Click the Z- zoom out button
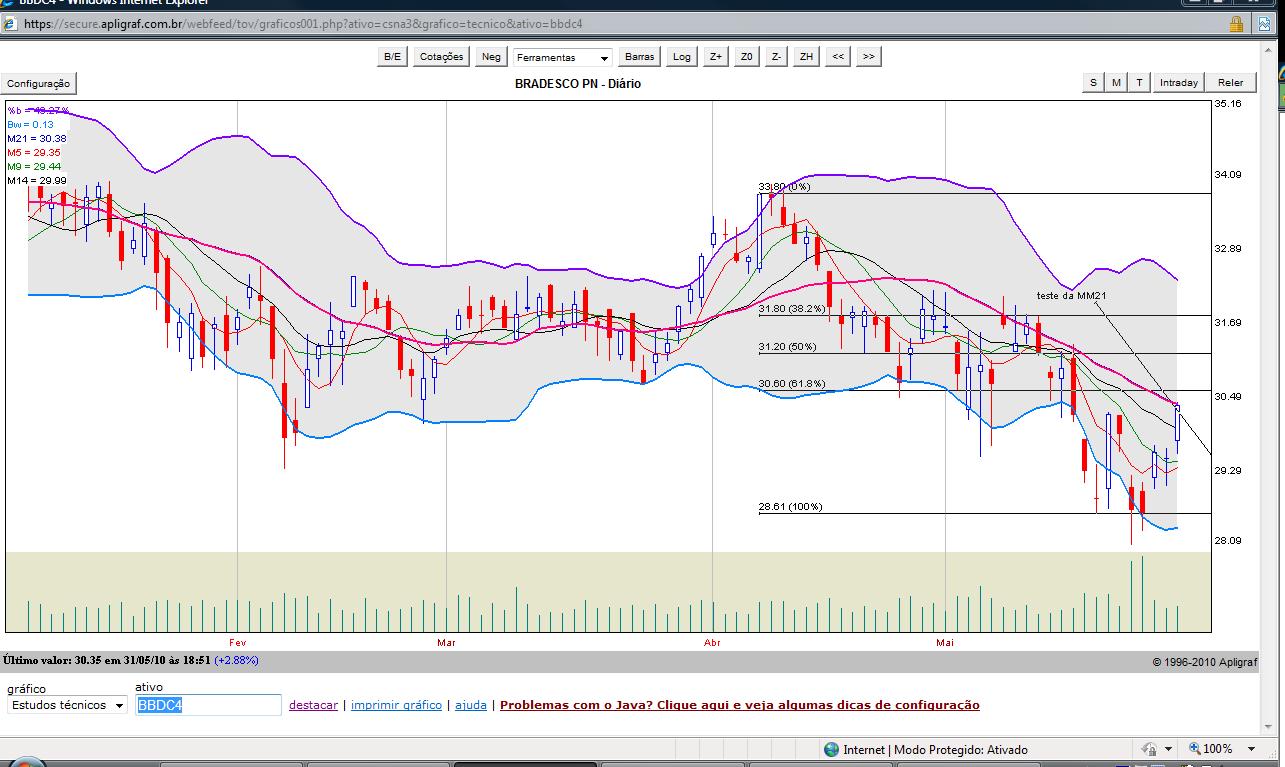Screen dimensions: 1285x767 [776, 57]
